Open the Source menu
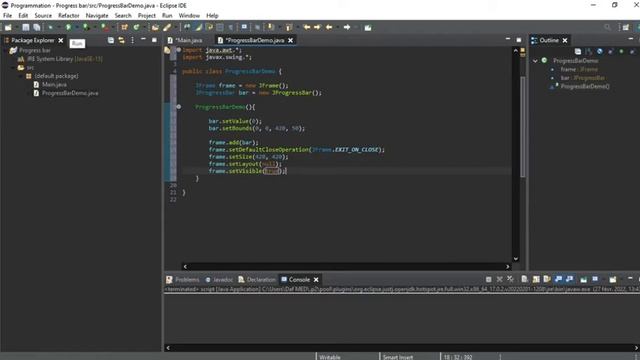 [x=43, y=16]
